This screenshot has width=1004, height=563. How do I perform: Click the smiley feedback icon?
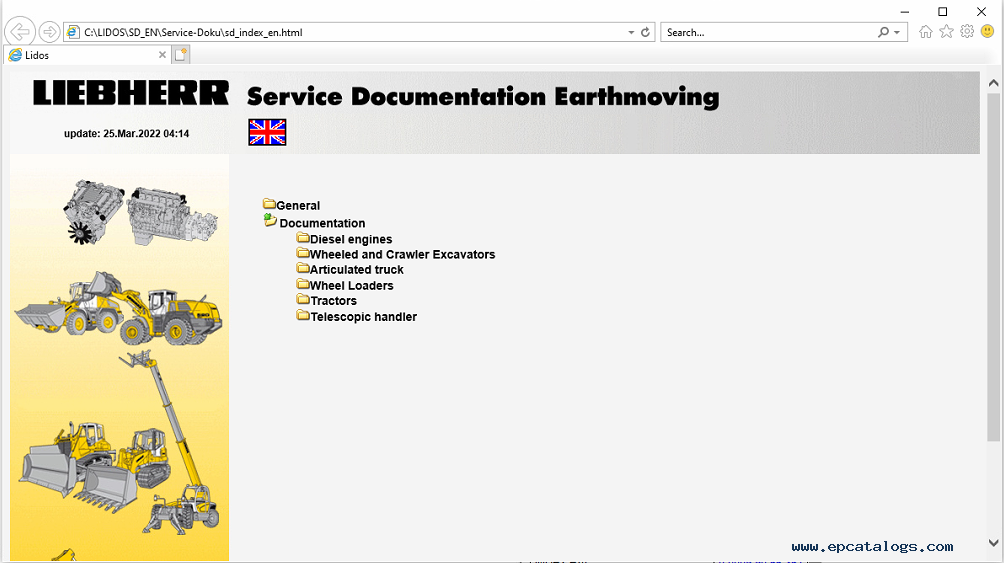(987, 31)
